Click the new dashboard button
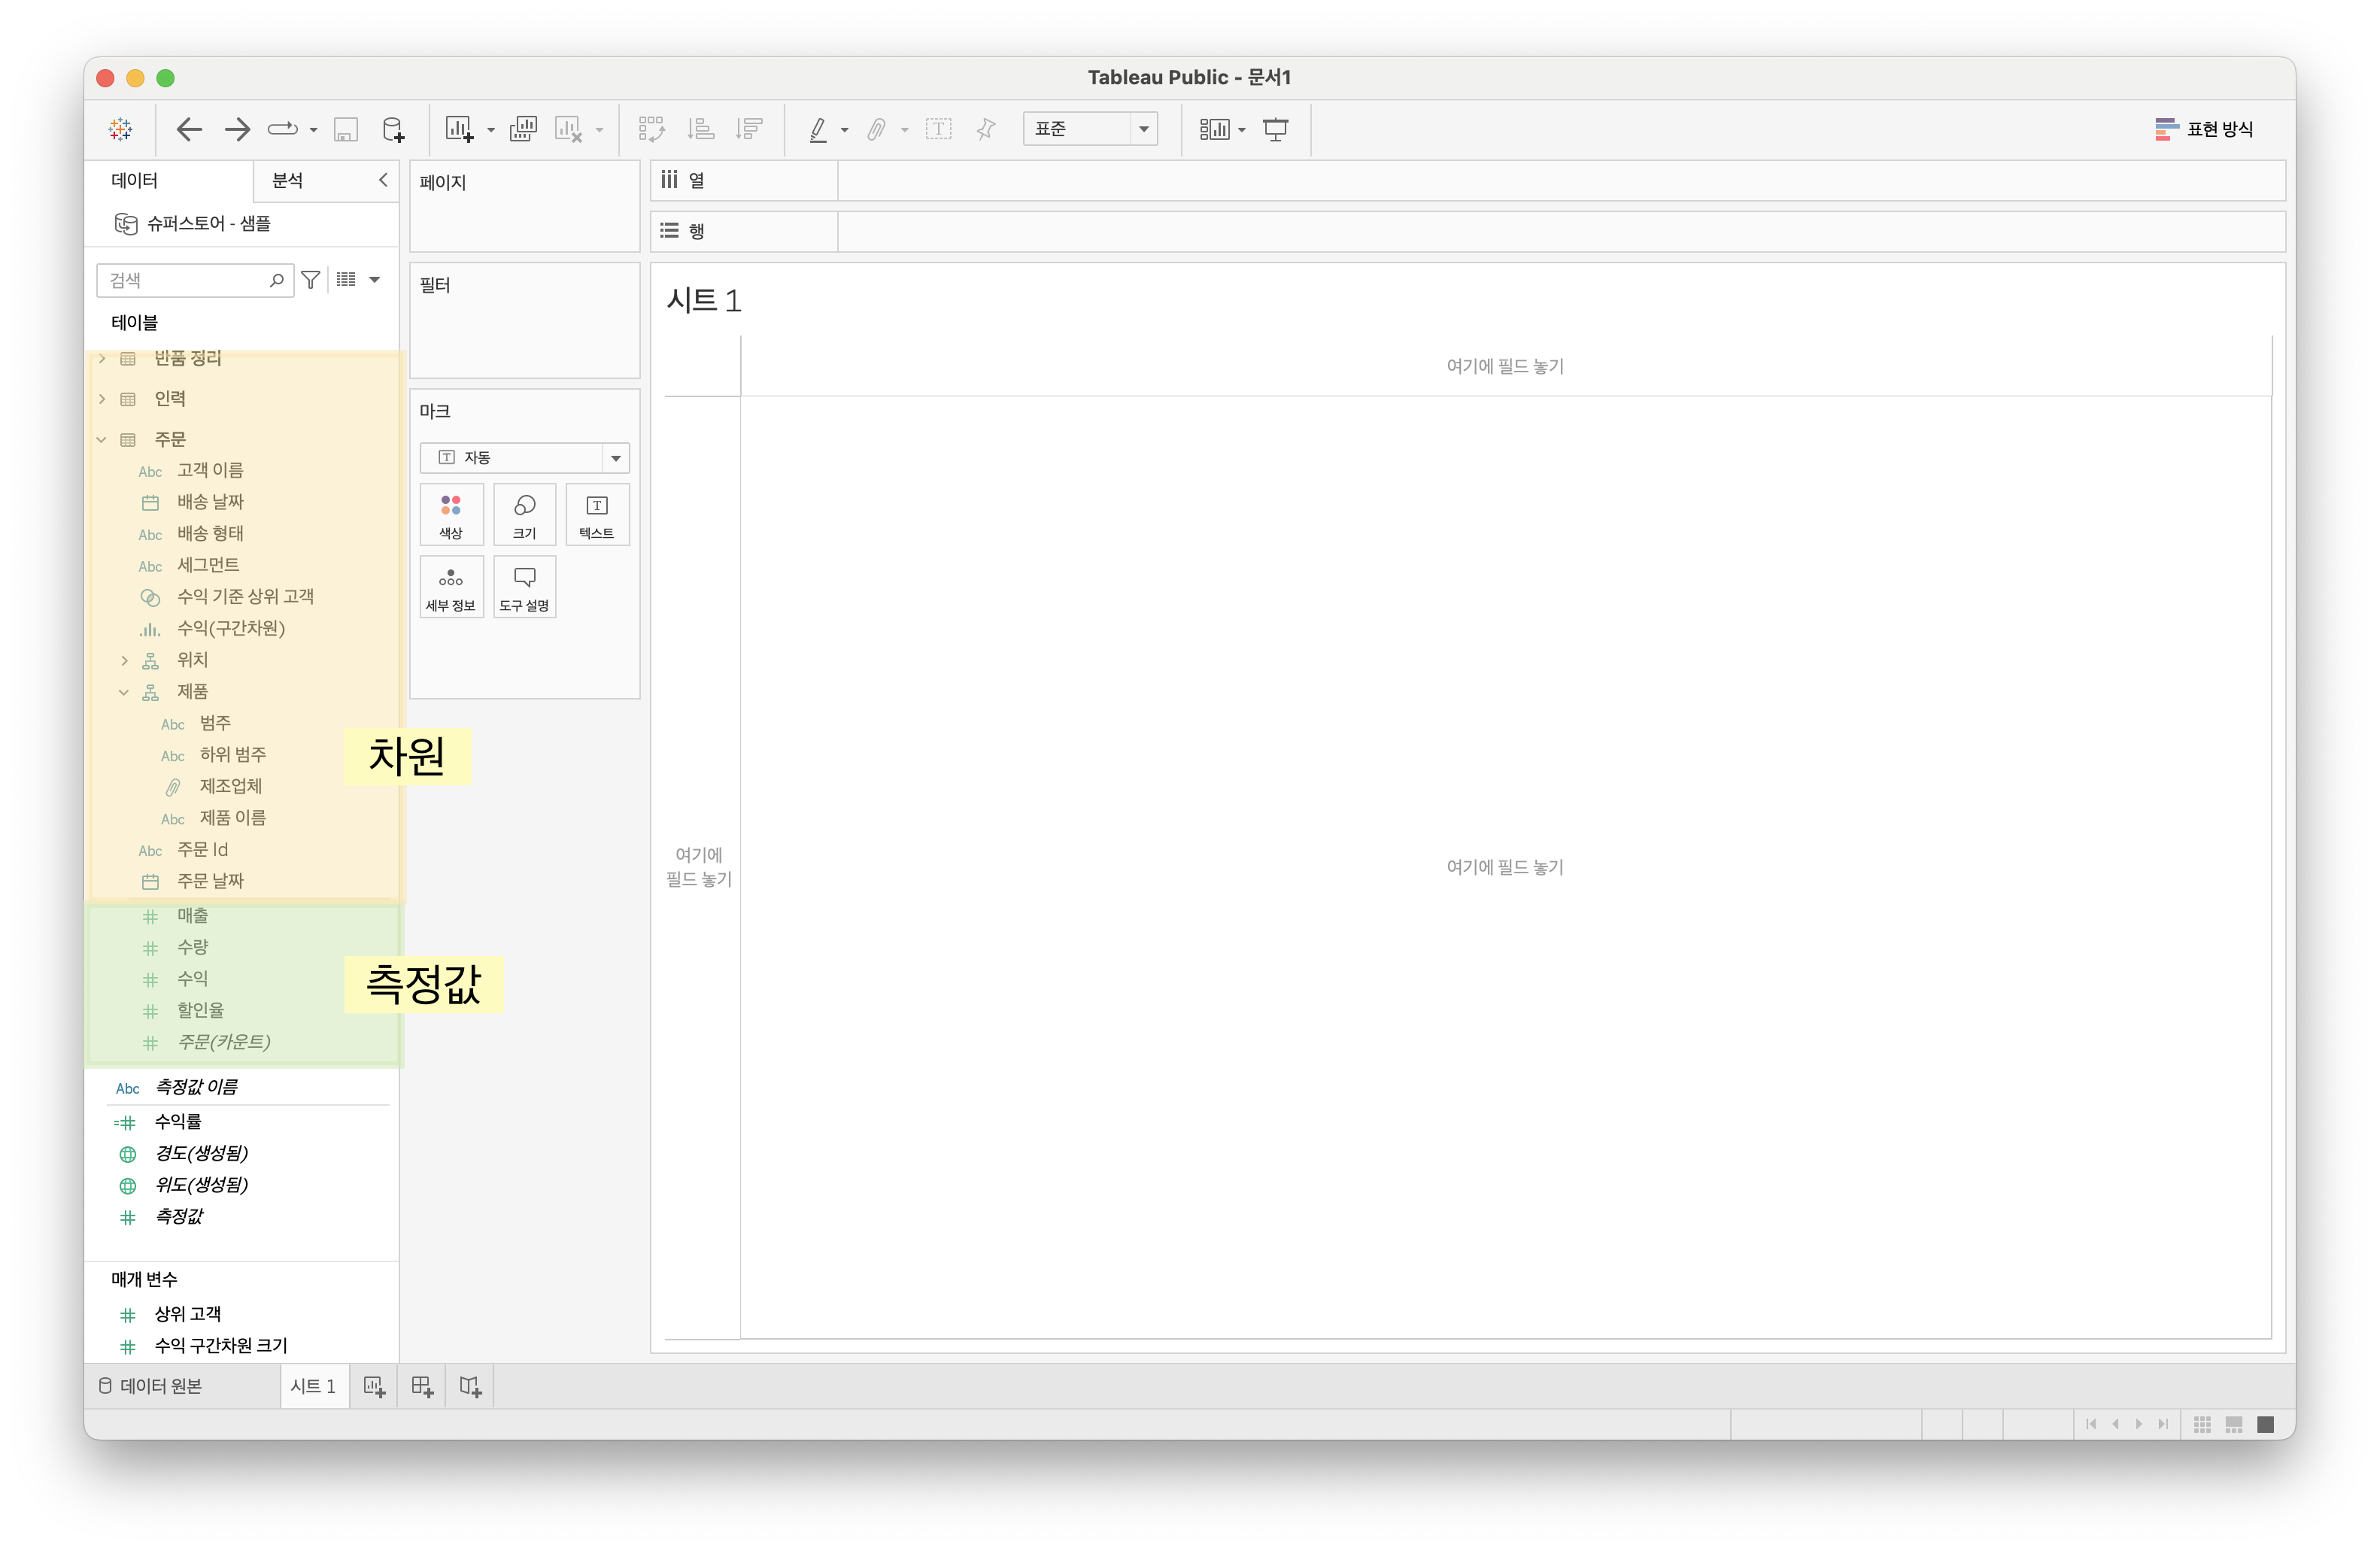The width and height of the screenshot is (2380, 1551). pyautogui.click(x=422, y=1386)
